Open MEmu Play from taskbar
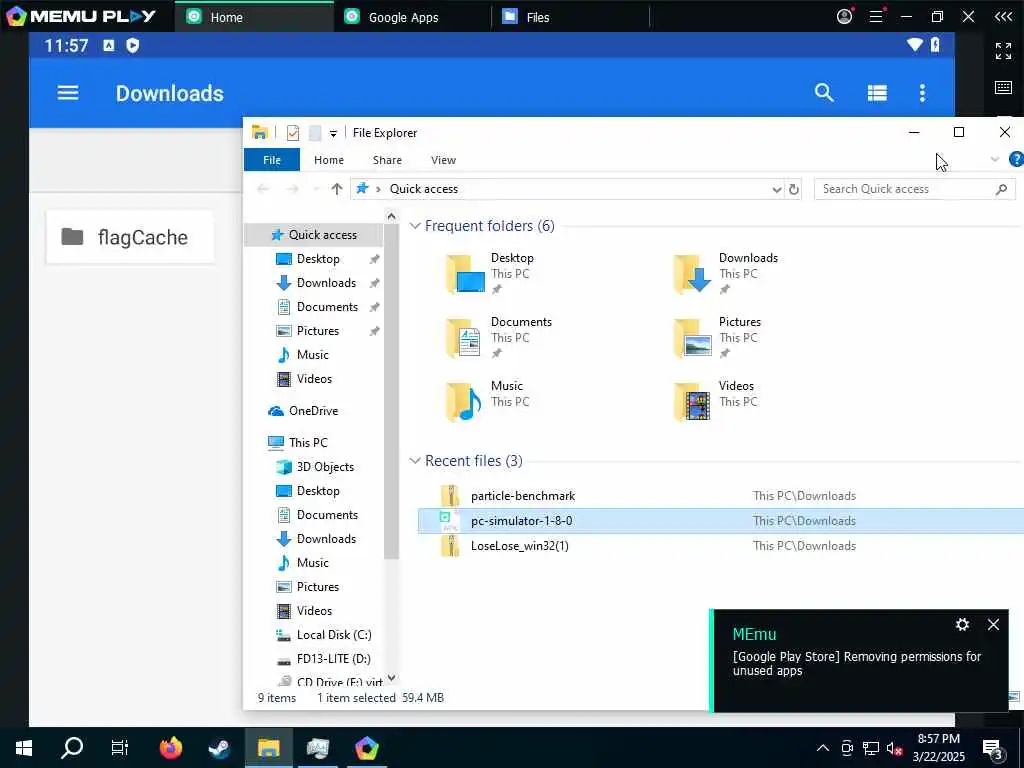 coord(366,748)
